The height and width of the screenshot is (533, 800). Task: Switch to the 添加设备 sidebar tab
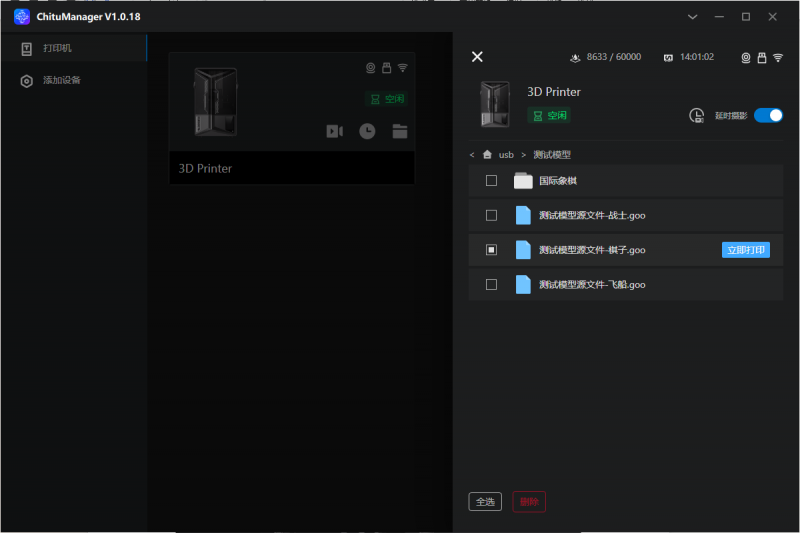pos(62,80)
